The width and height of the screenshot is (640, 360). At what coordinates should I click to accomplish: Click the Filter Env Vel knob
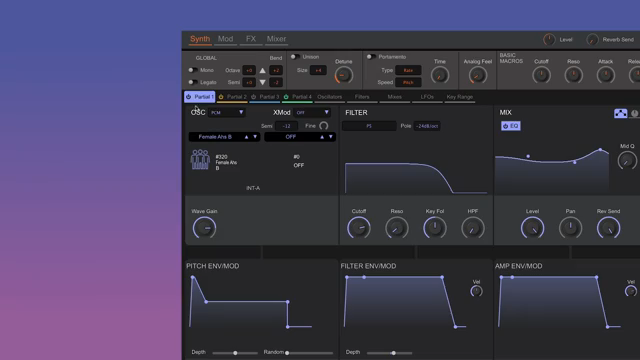[476, 291]
